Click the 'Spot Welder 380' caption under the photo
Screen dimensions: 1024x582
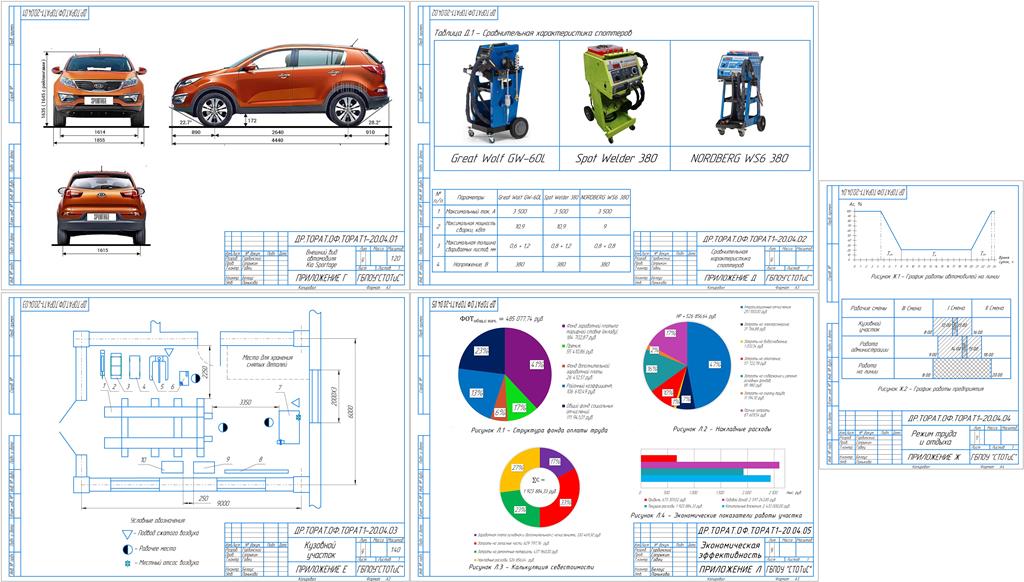(615, 159)
